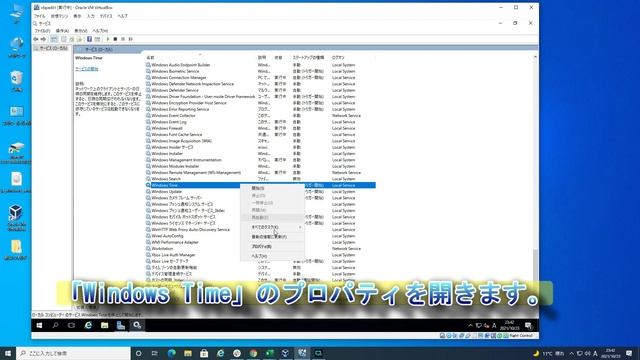Open the Services 操作(A) menu
Image resolution: width=640 pixels, height=360 pixels.
click(62, 31)
